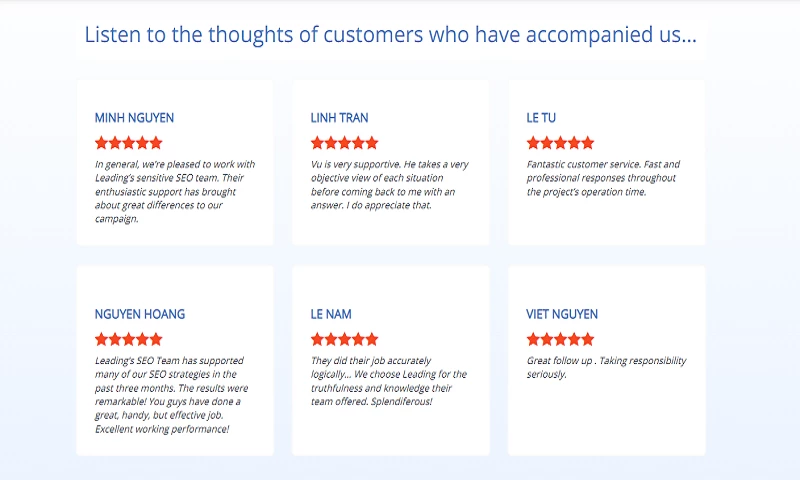Click the last star under Le Nam

(372, 339)
